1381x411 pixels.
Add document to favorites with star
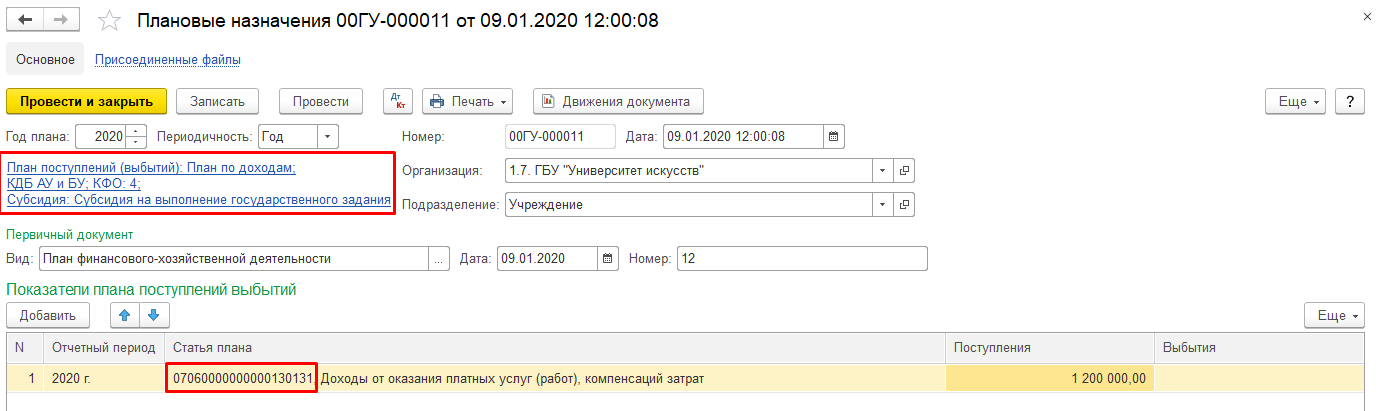[112, 21]
